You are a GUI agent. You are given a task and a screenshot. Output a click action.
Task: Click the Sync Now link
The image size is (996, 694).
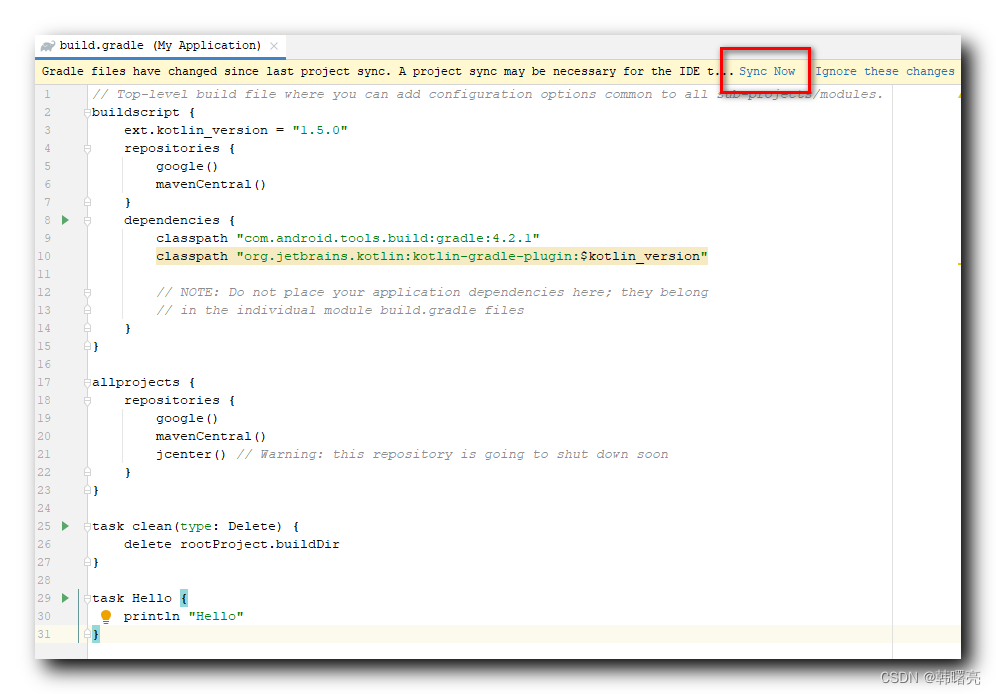tap(767, 71)
